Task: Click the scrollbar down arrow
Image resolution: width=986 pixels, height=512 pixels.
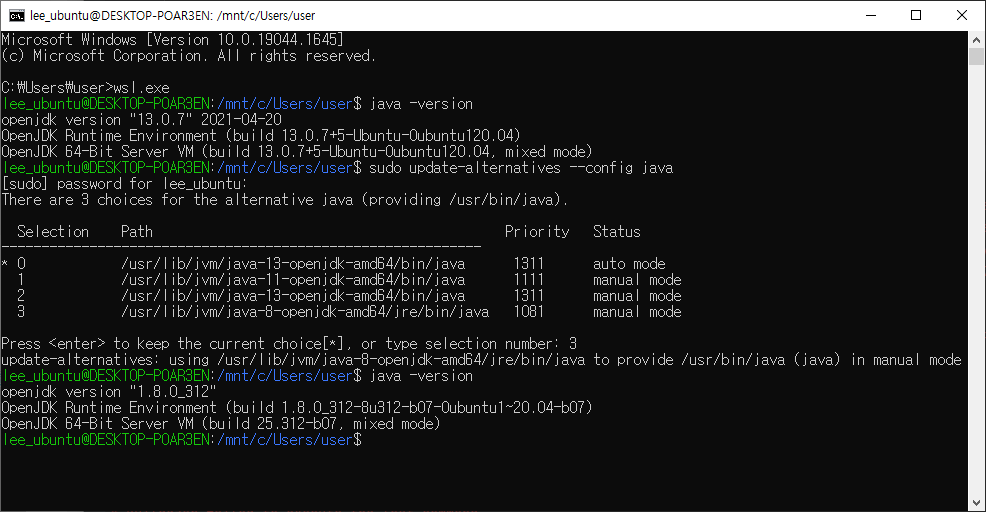Action: 976,503
